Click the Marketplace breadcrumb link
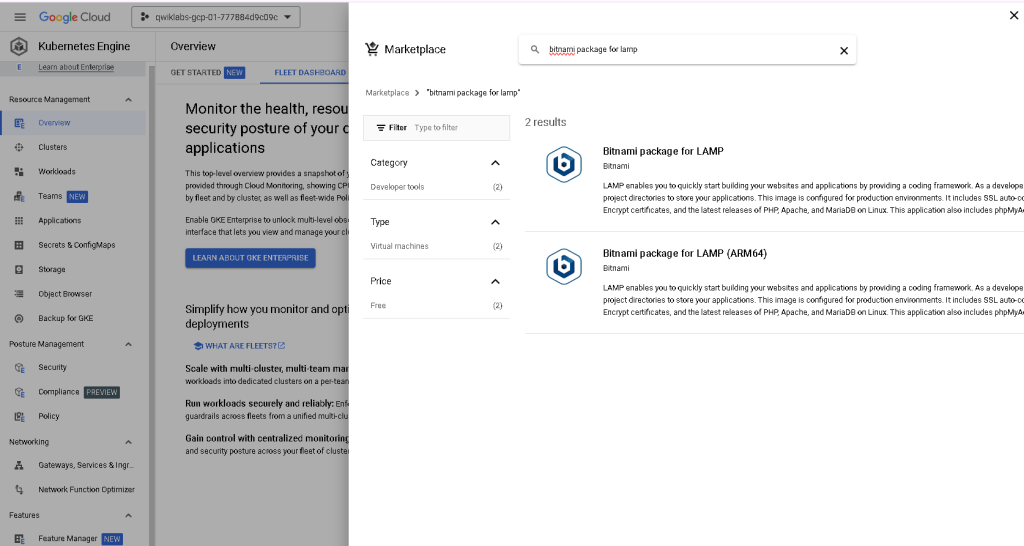The height and width of the screenshot is (546, 1024). [387, 93]
